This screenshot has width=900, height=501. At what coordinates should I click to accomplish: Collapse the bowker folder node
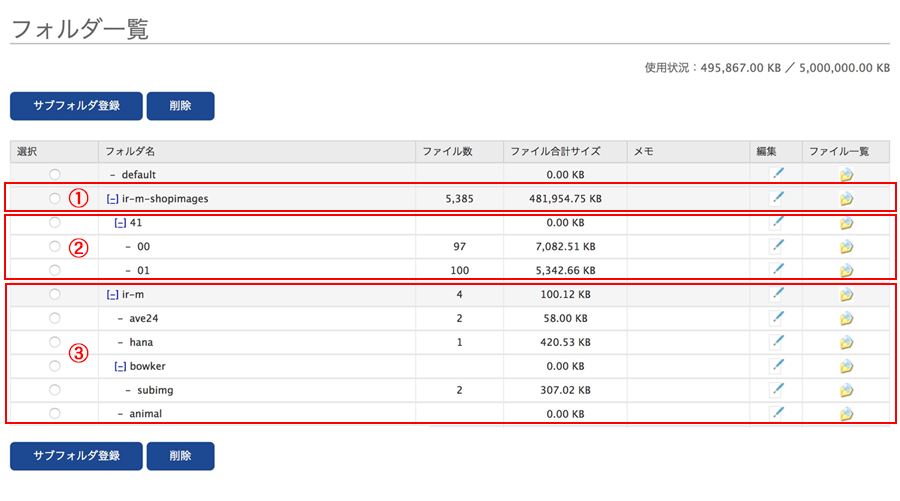click(120, 366)
